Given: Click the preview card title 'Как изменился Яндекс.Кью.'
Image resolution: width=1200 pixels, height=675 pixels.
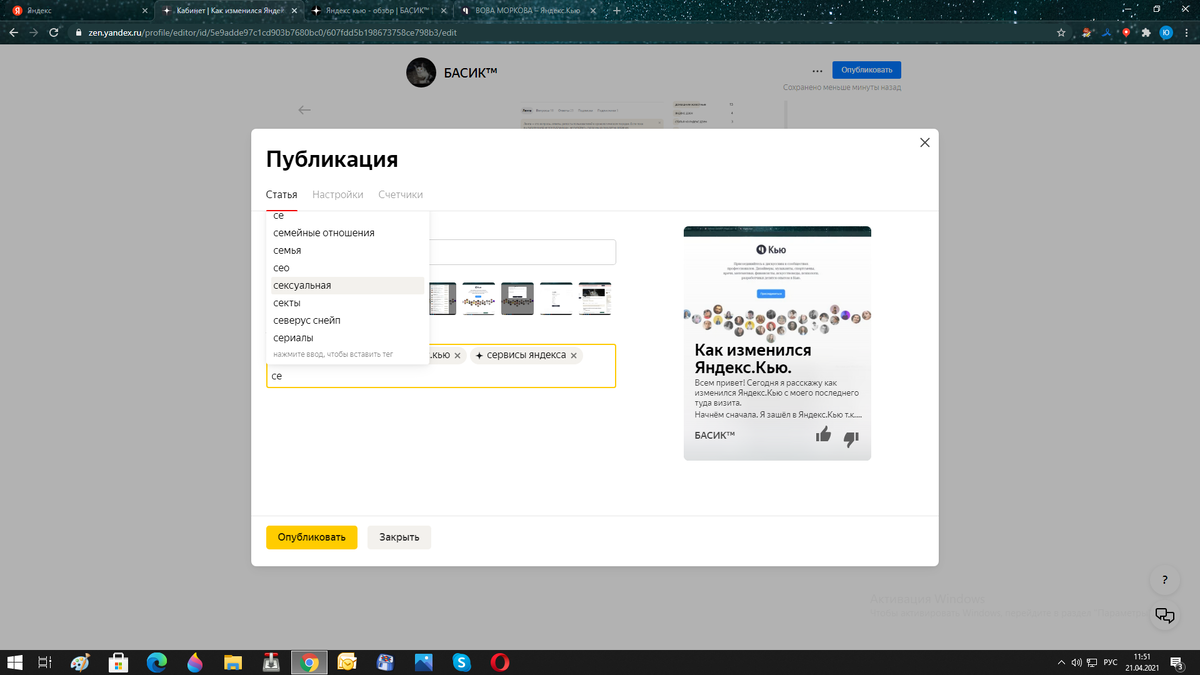Looking at the screenshot, I should 753,358.
